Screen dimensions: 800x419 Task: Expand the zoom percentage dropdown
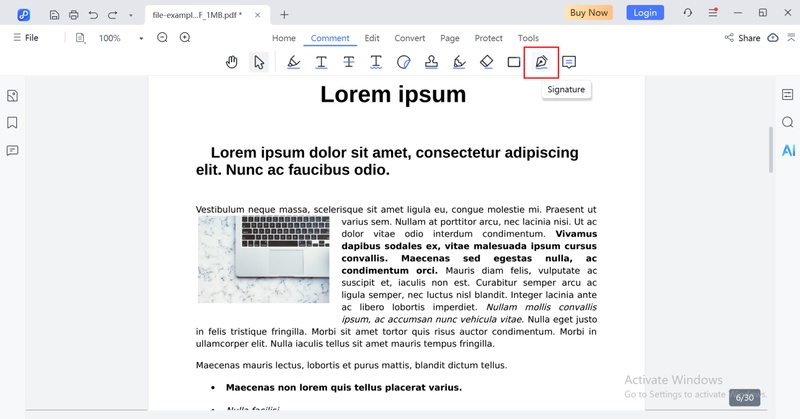(141, 38)
